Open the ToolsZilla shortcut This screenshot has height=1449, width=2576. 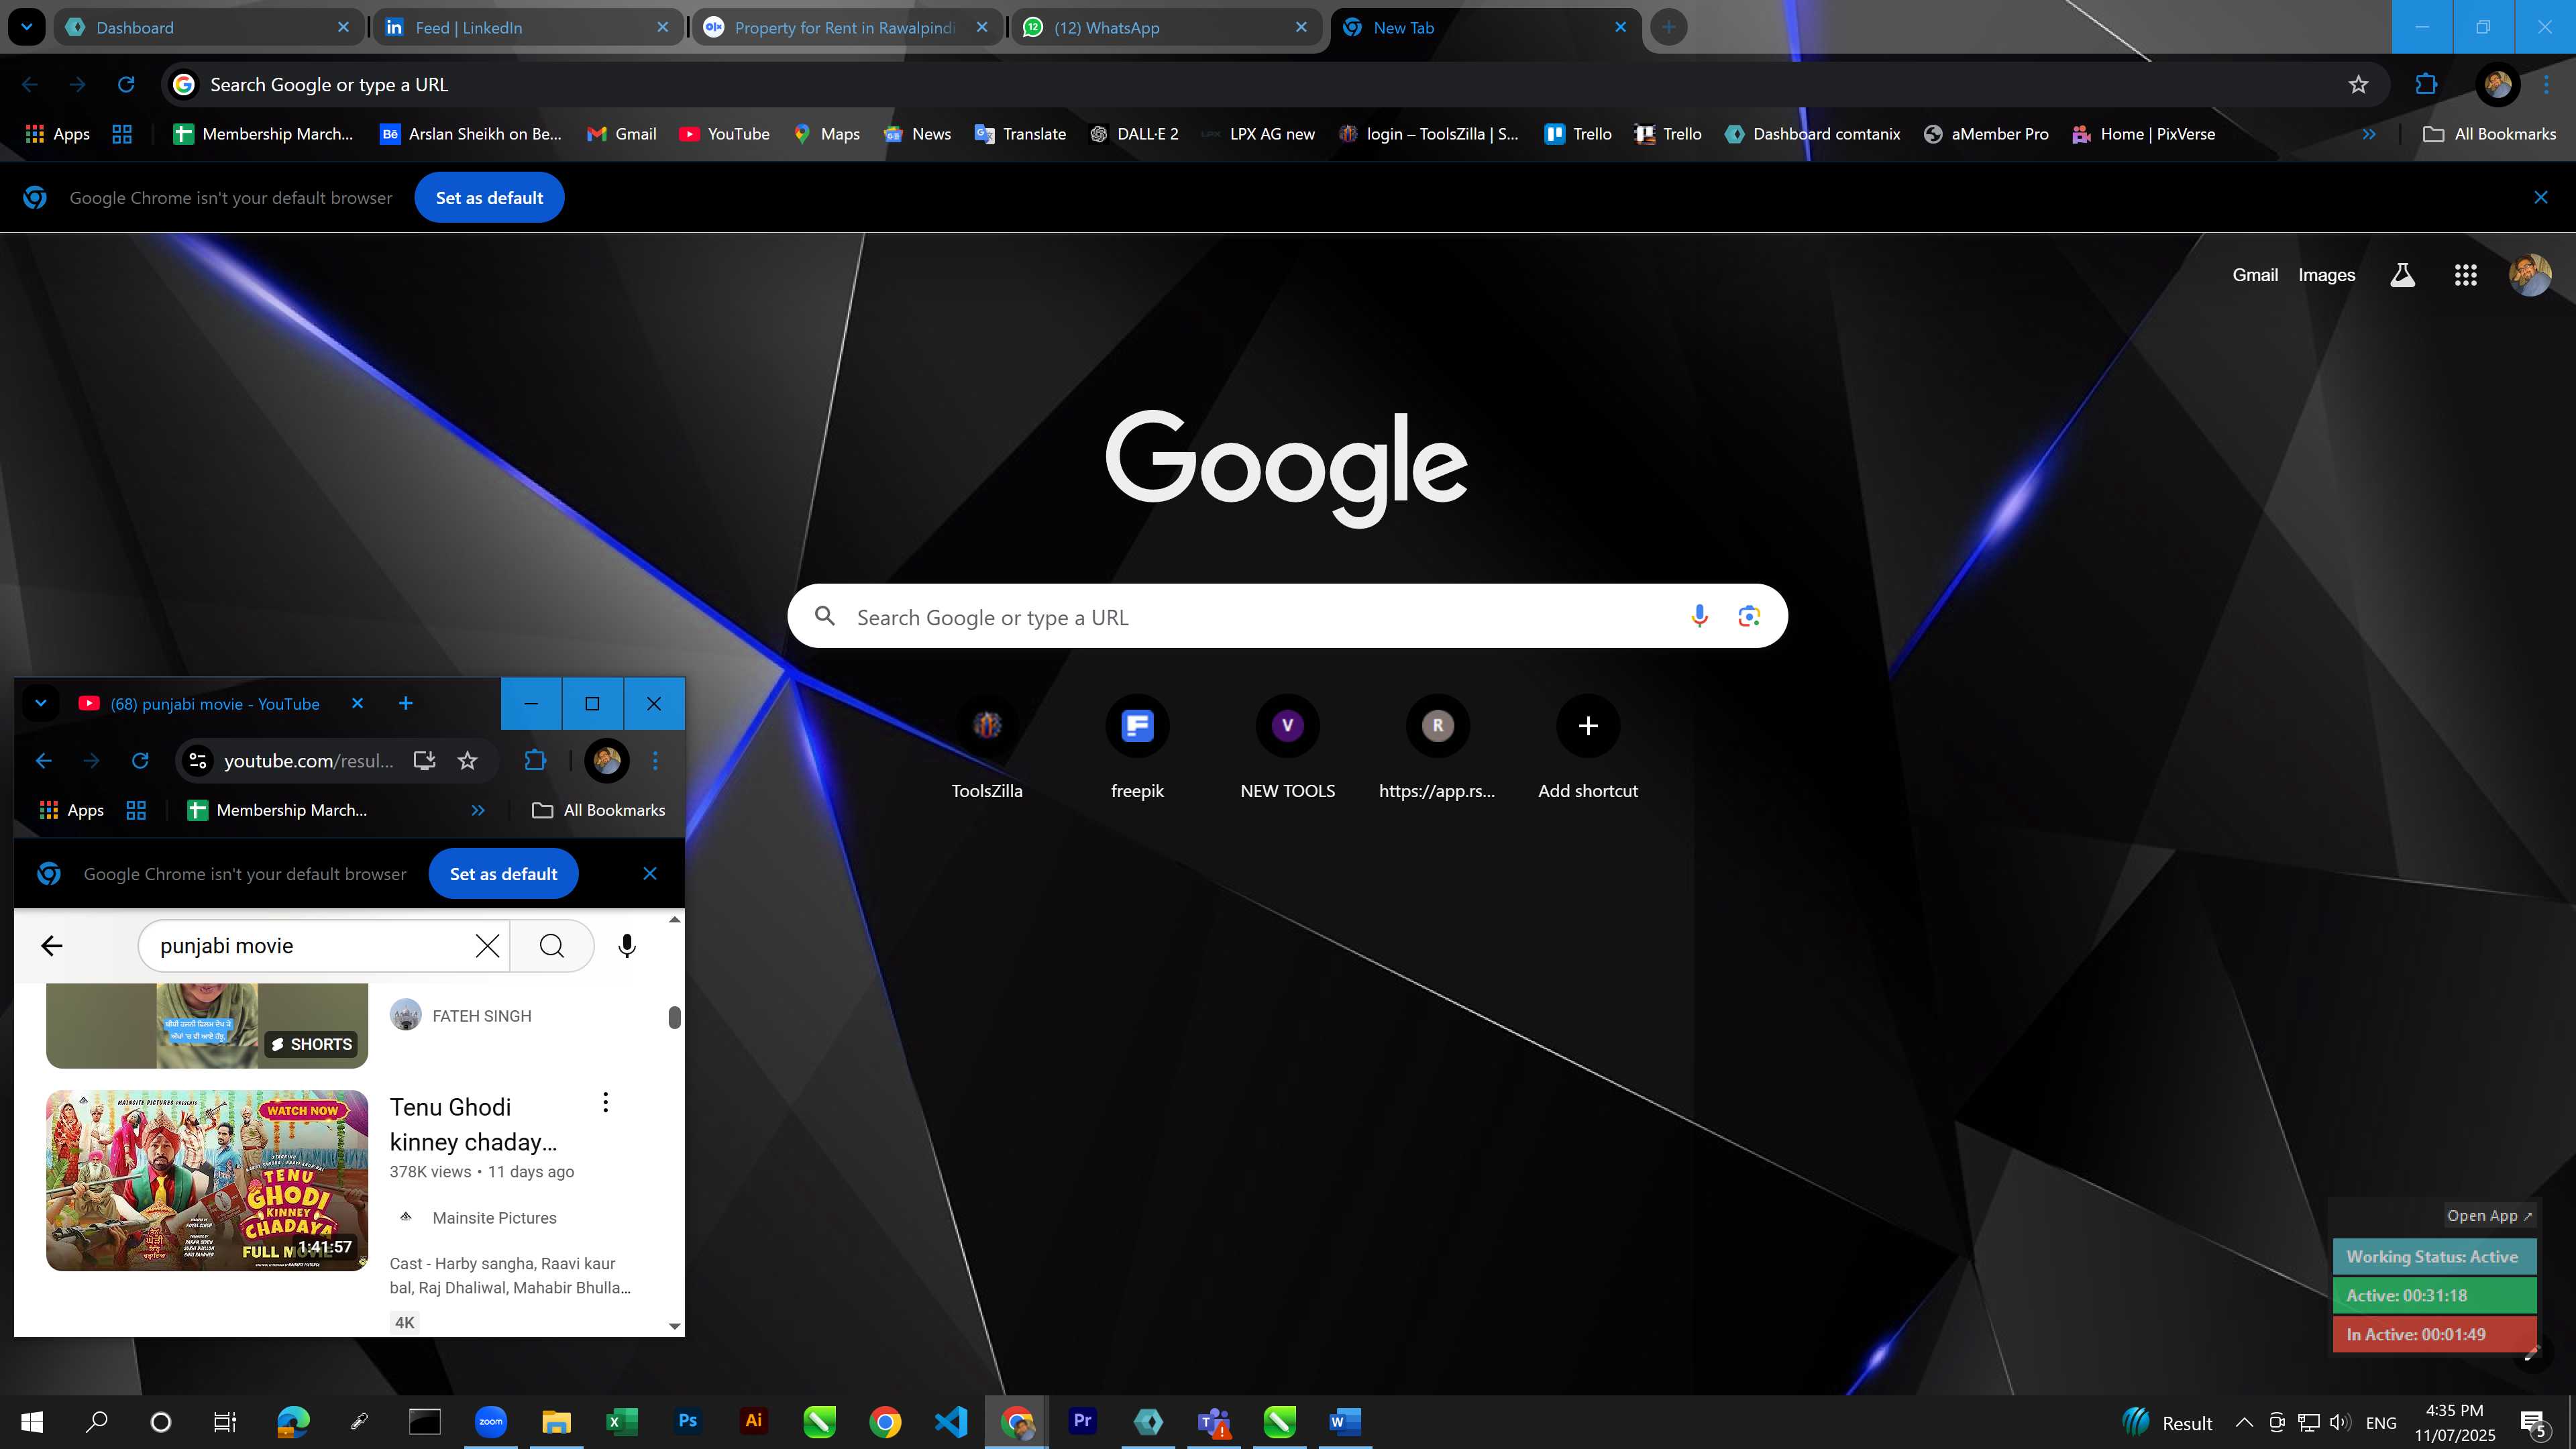click(987, 748)
